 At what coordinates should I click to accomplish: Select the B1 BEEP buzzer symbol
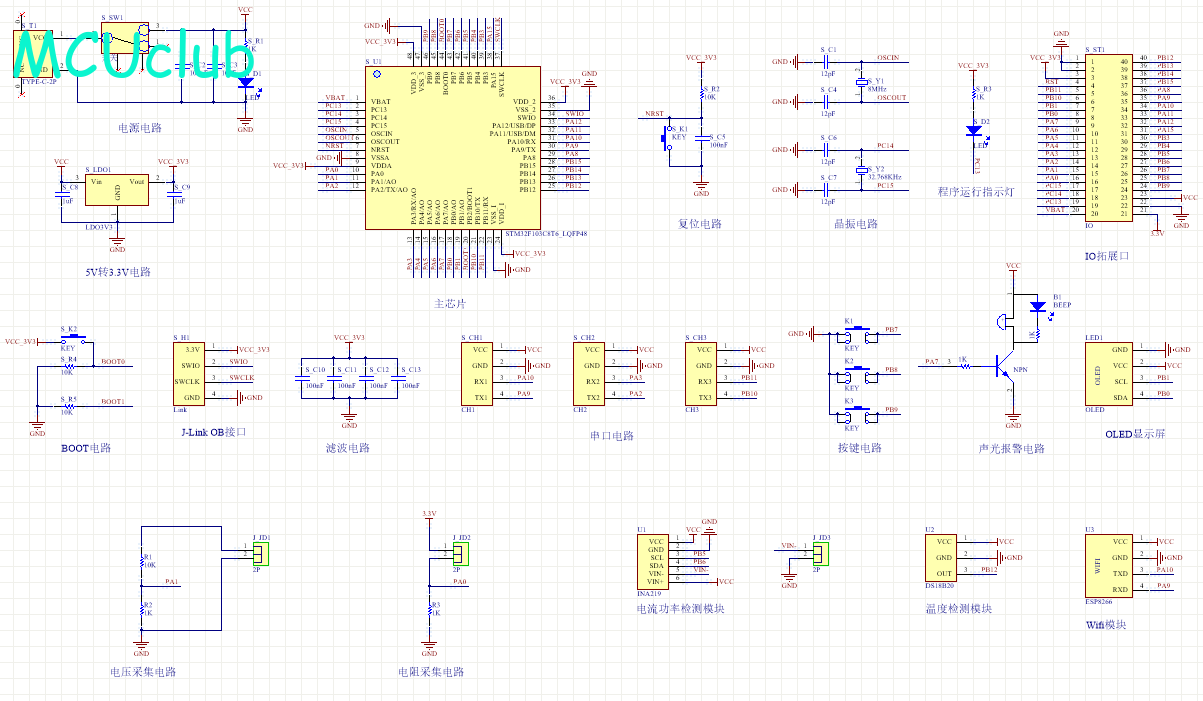[x=1001, y=321]
